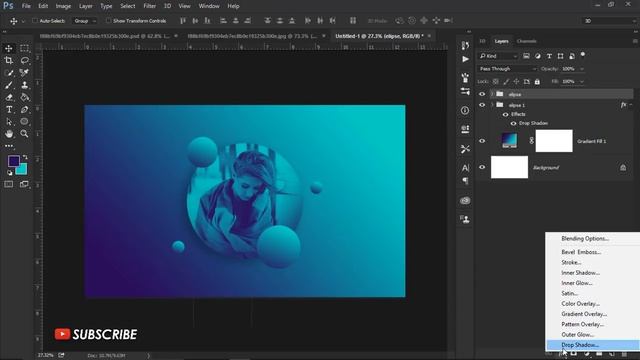Hide the selected elipse group layer
Image resolution: width=640 pixels, height=360 pixels.
click(482, 94)
